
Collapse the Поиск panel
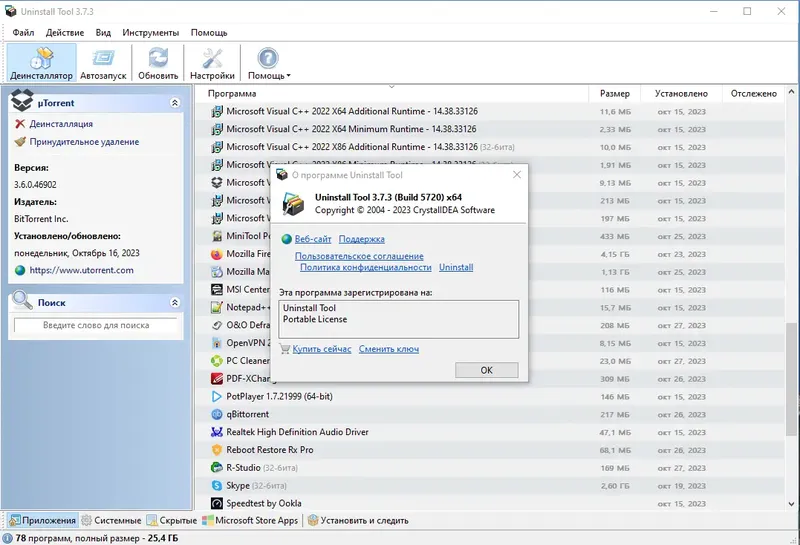(175, 303)
